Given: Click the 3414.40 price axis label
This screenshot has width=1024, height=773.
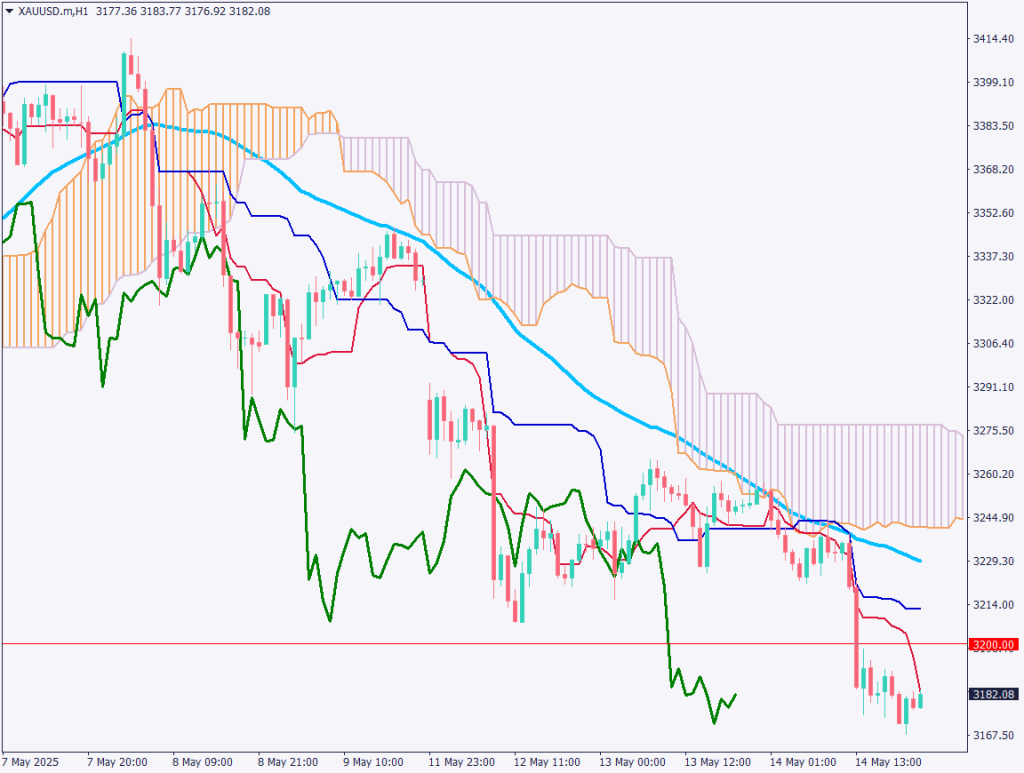Looking at the screenshot, I should coord(993,39).
